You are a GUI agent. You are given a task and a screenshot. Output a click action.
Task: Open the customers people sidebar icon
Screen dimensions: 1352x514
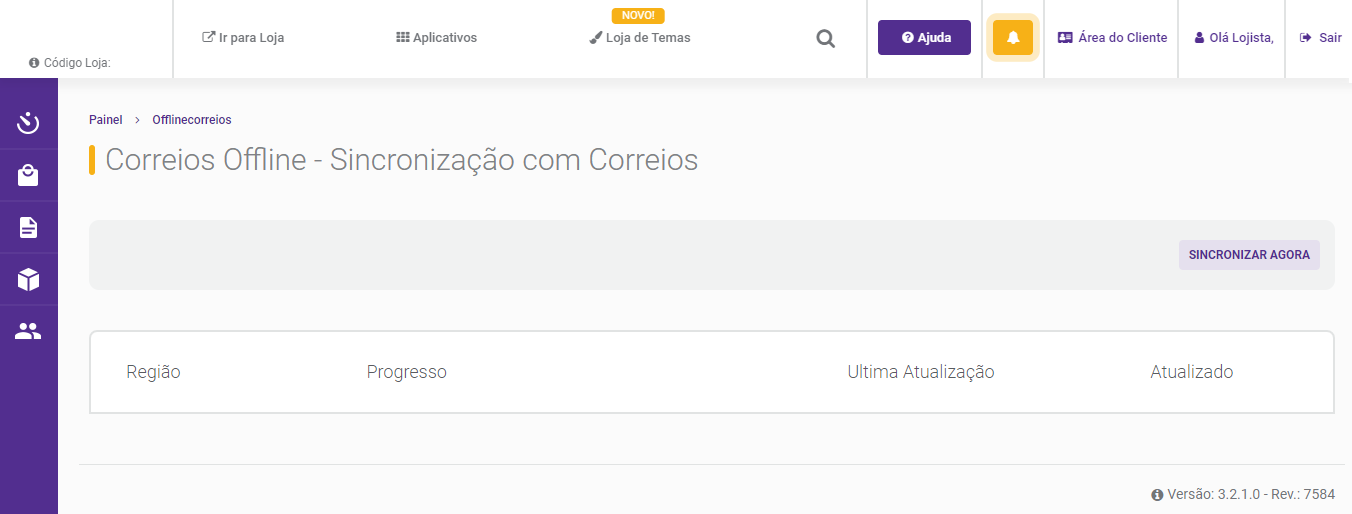click(x=28, y=331)
